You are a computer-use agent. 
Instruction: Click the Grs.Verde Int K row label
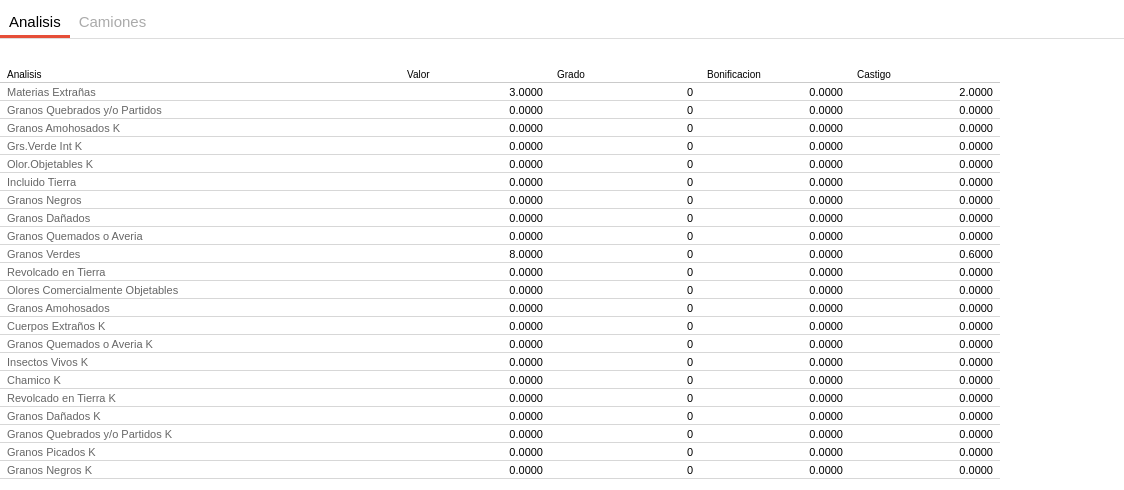pyautogui.click(x=44, y=146)
